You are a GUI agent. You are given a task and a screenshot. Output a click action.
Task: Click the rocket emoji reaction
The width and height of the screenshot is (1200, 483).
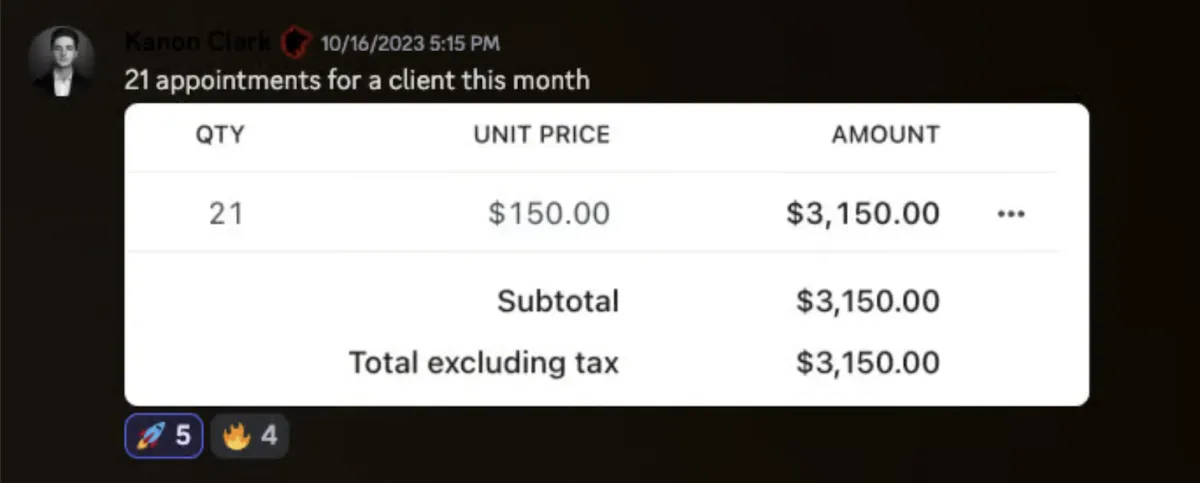point(164,436)
